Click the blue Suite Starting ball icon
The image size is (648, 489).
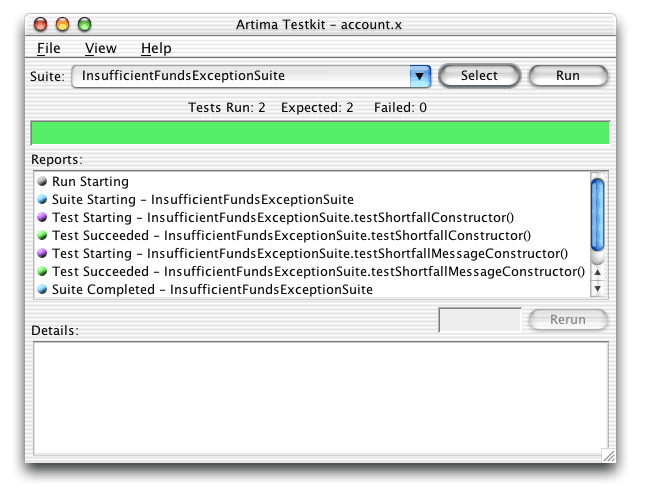coord(42,199)
